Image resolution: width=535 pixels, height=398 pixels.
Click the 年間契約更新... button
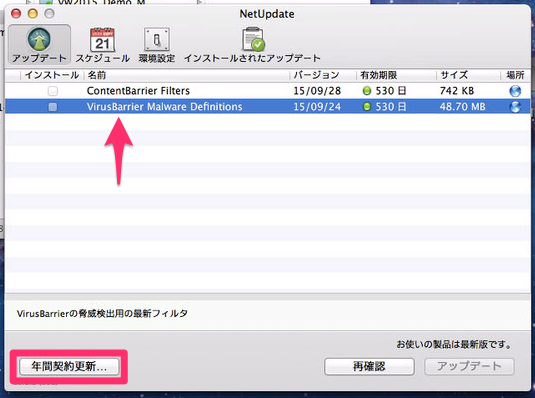69,367
